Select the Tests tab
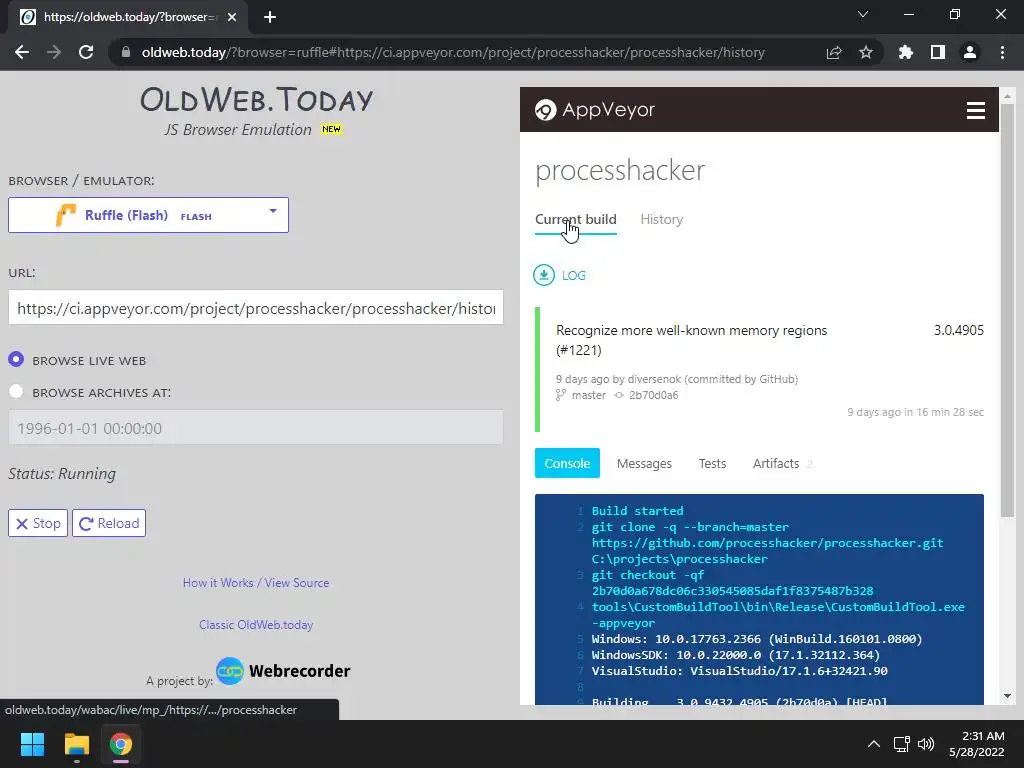Image resolution: width=1024 pixels, height=768 pixels. click(x=712, y=463)
